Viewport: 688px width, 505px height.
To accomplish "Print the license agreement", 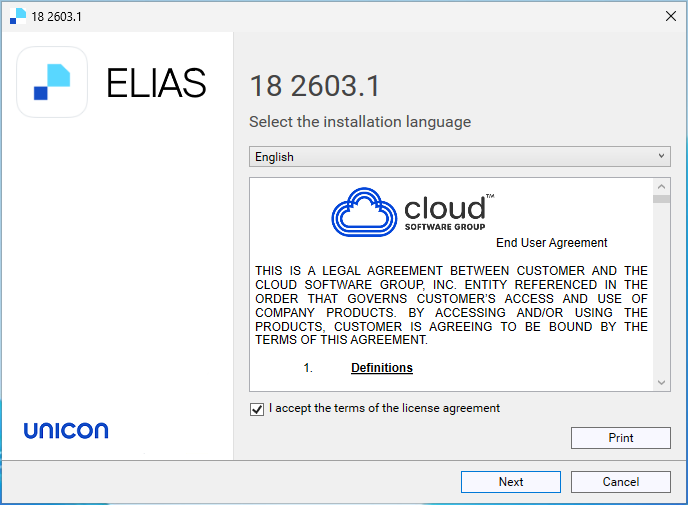I will tap(620, 438).
